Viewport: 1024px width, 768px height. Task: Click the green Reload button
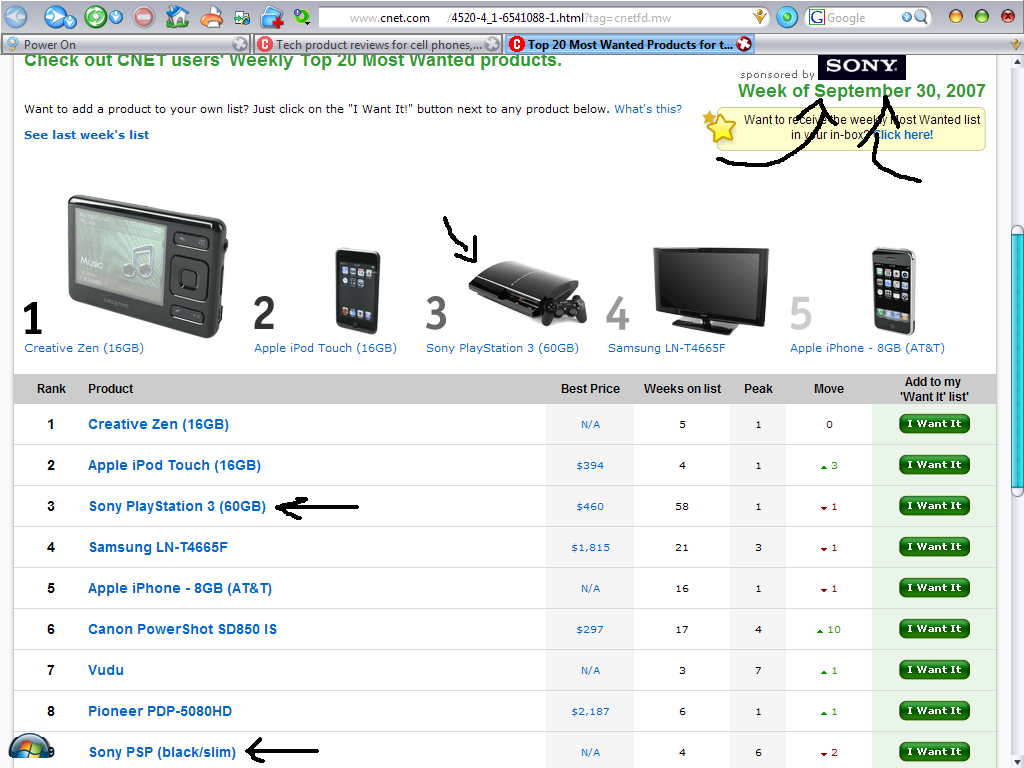point(95,16)
